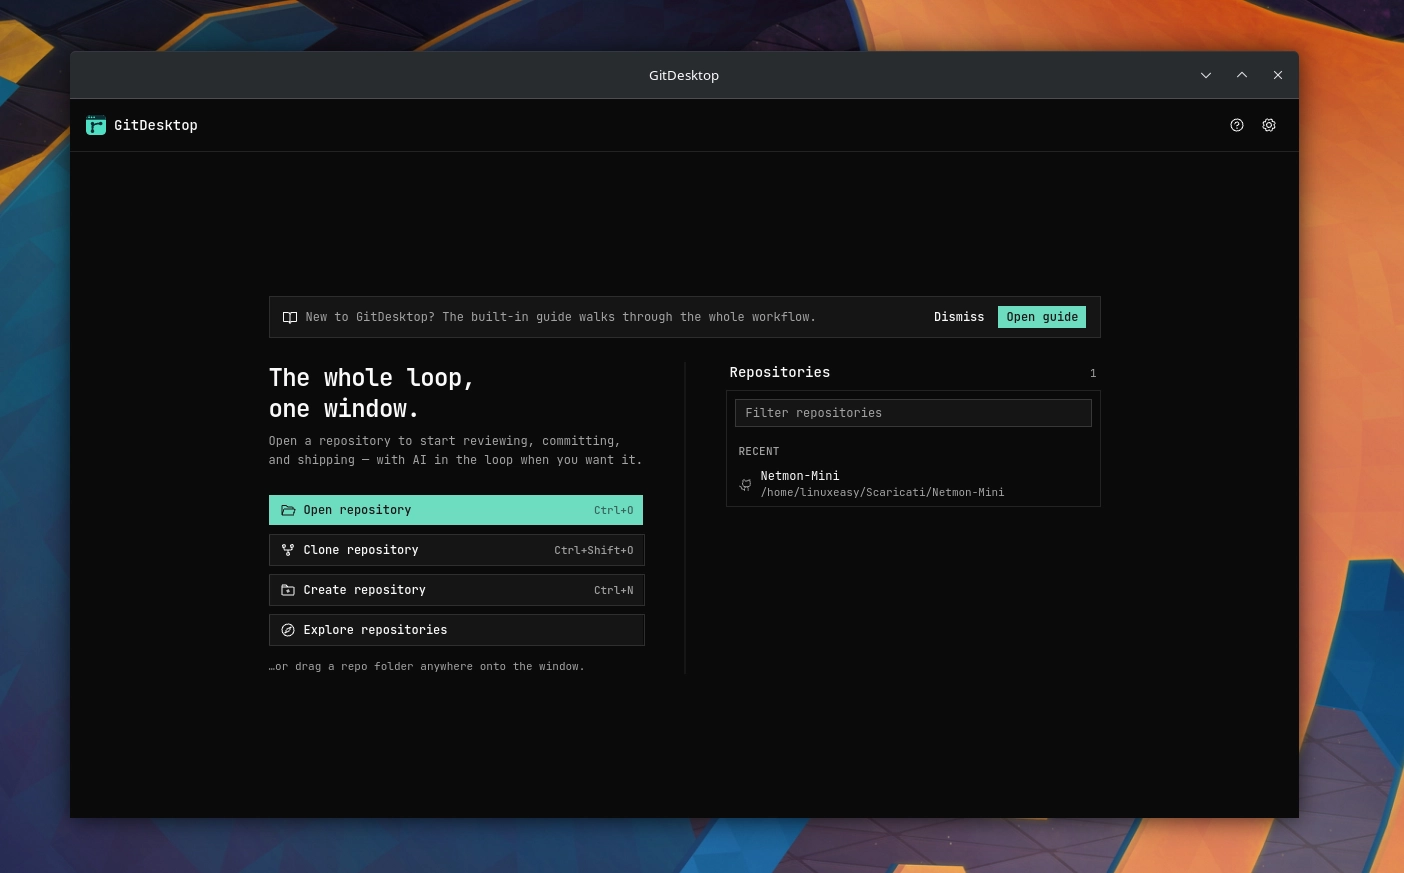Maximize the GitDesktop window
Image resolution: width=1404 pixels, height=873 pixels.
(1242, 75)
